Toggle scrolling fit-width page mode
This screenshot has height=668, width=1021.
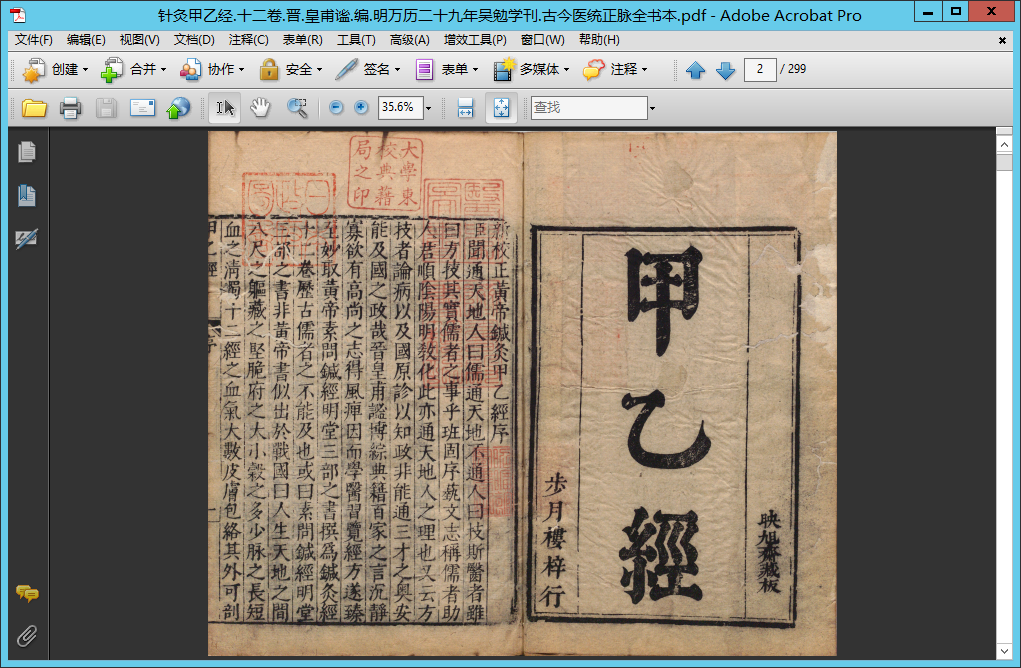point(465,108)
